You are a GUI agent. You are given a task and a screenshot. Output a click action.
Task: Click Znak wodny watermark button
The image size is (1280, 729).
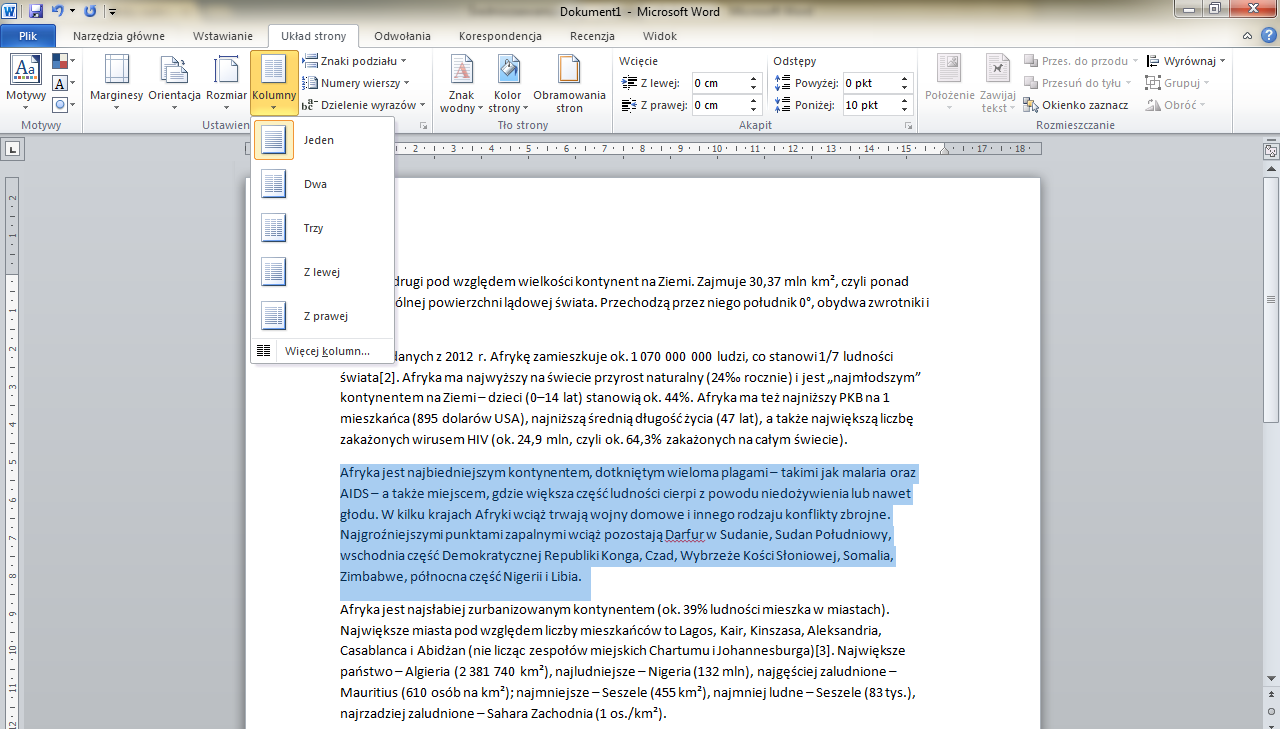[461, 83]
